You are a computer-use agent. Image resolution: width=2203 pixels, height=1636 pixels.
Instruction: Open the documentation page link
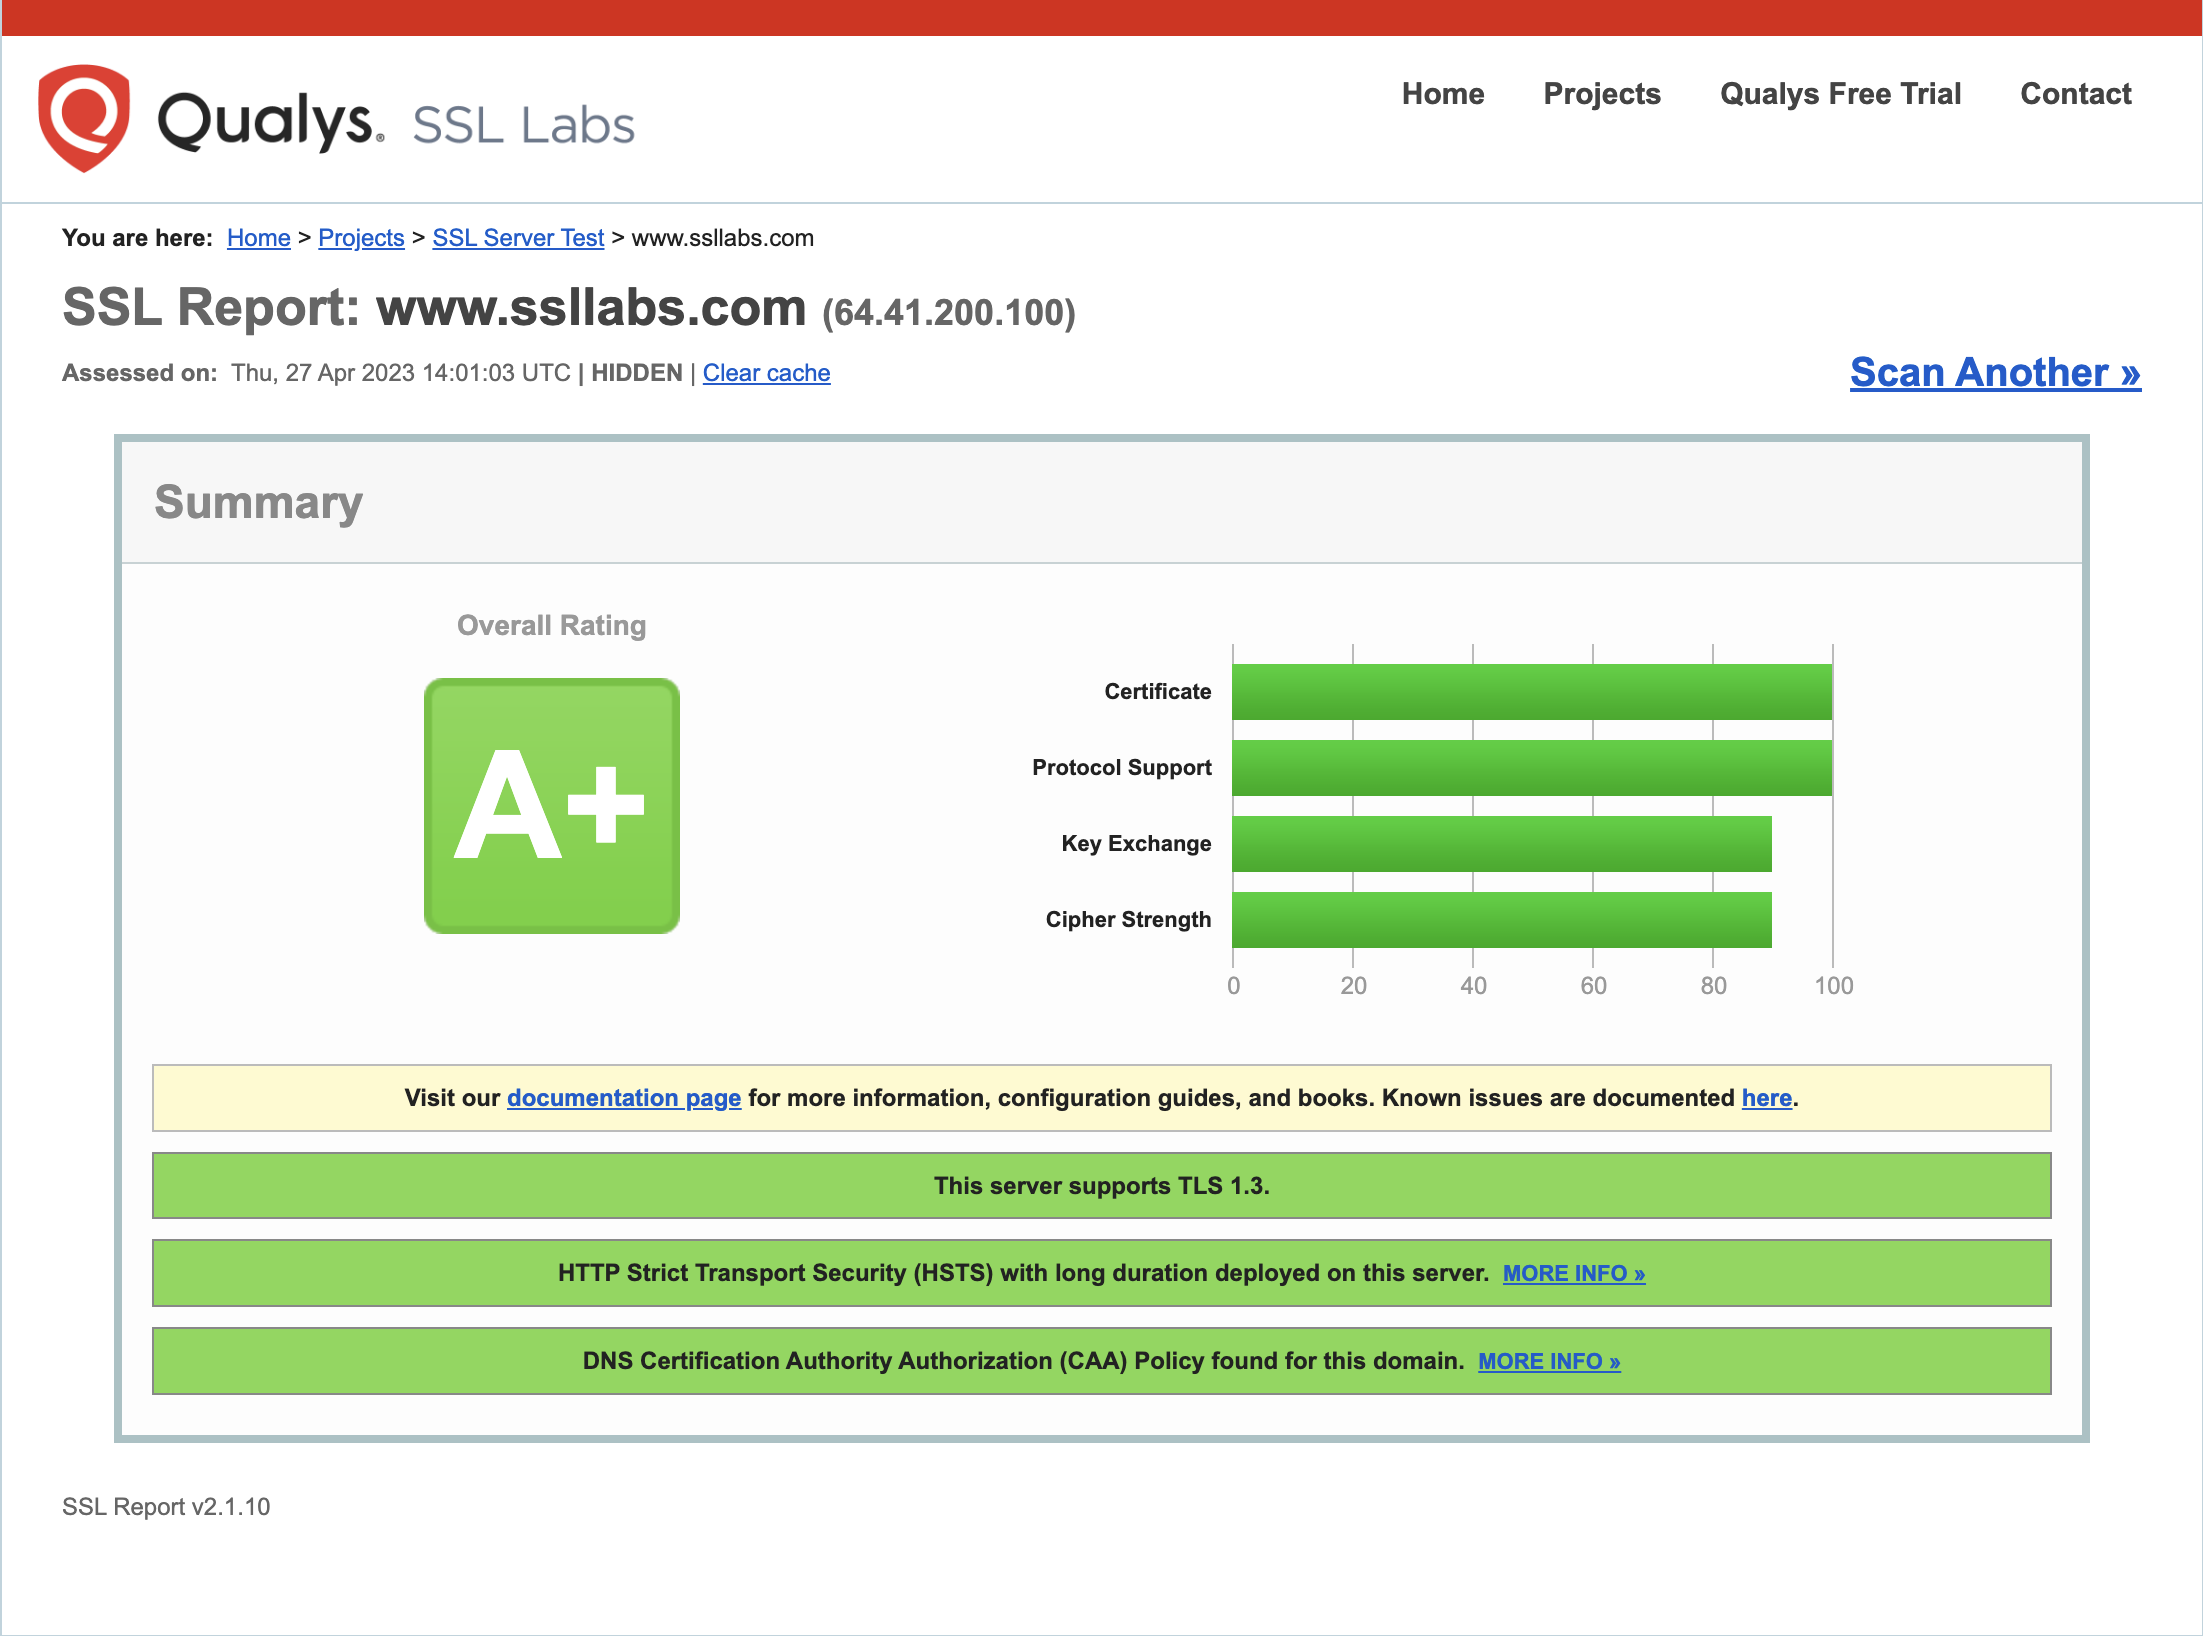624,1097
